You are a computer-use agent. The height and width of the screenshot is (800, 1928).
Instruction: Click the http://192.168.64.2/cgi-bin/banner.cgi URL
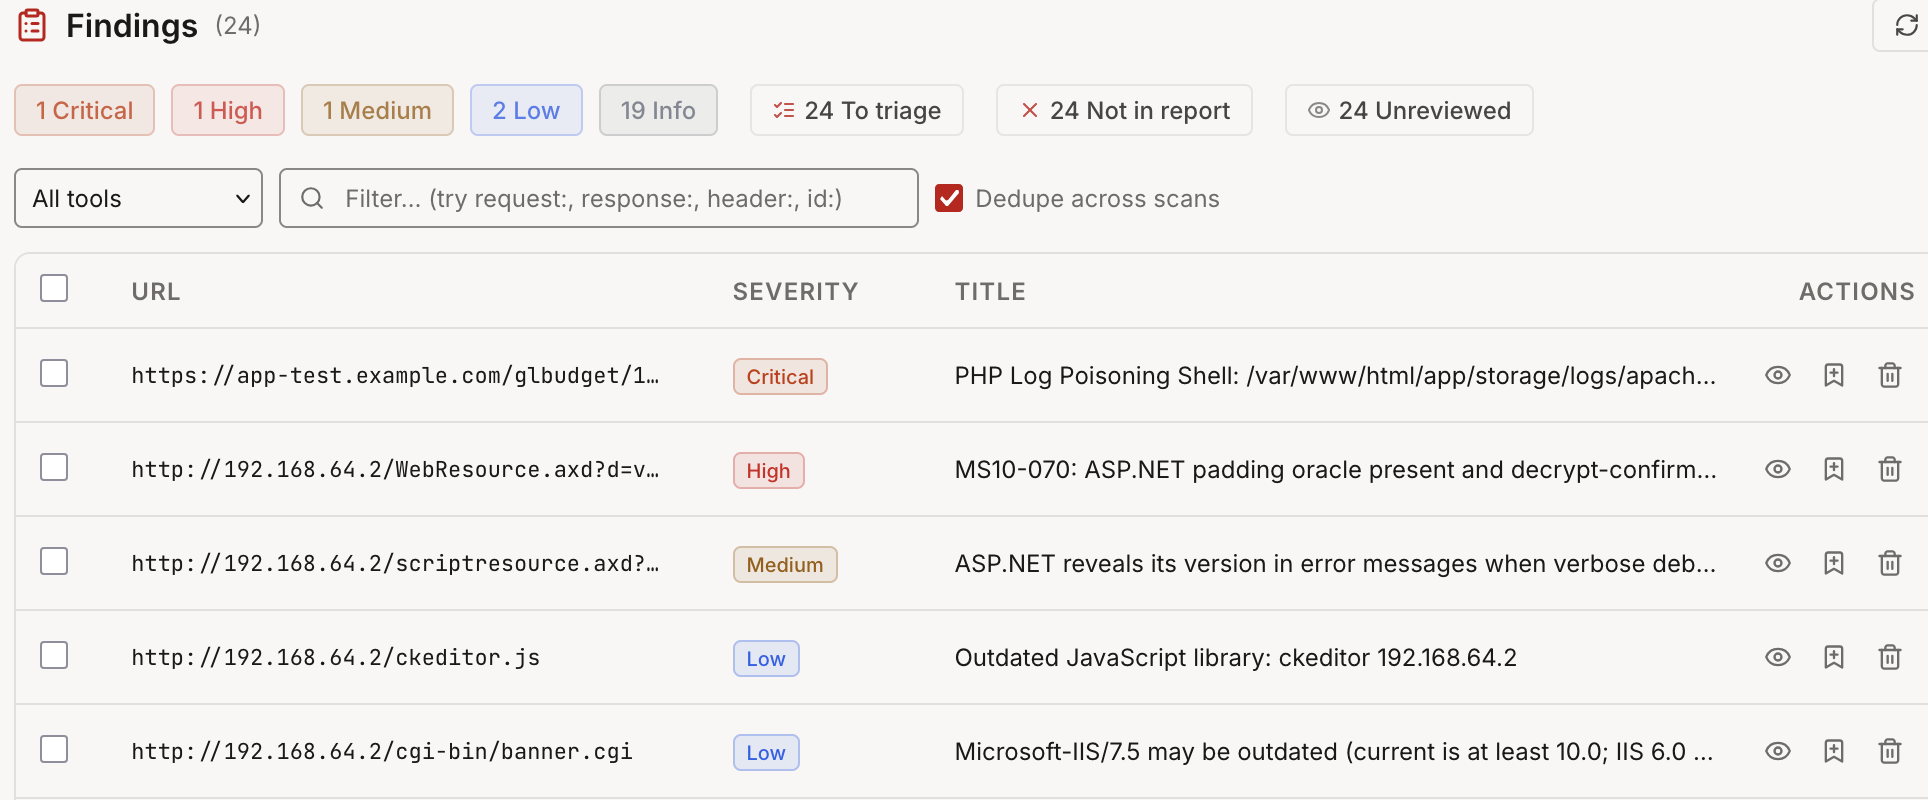click(x=382, y=751)
